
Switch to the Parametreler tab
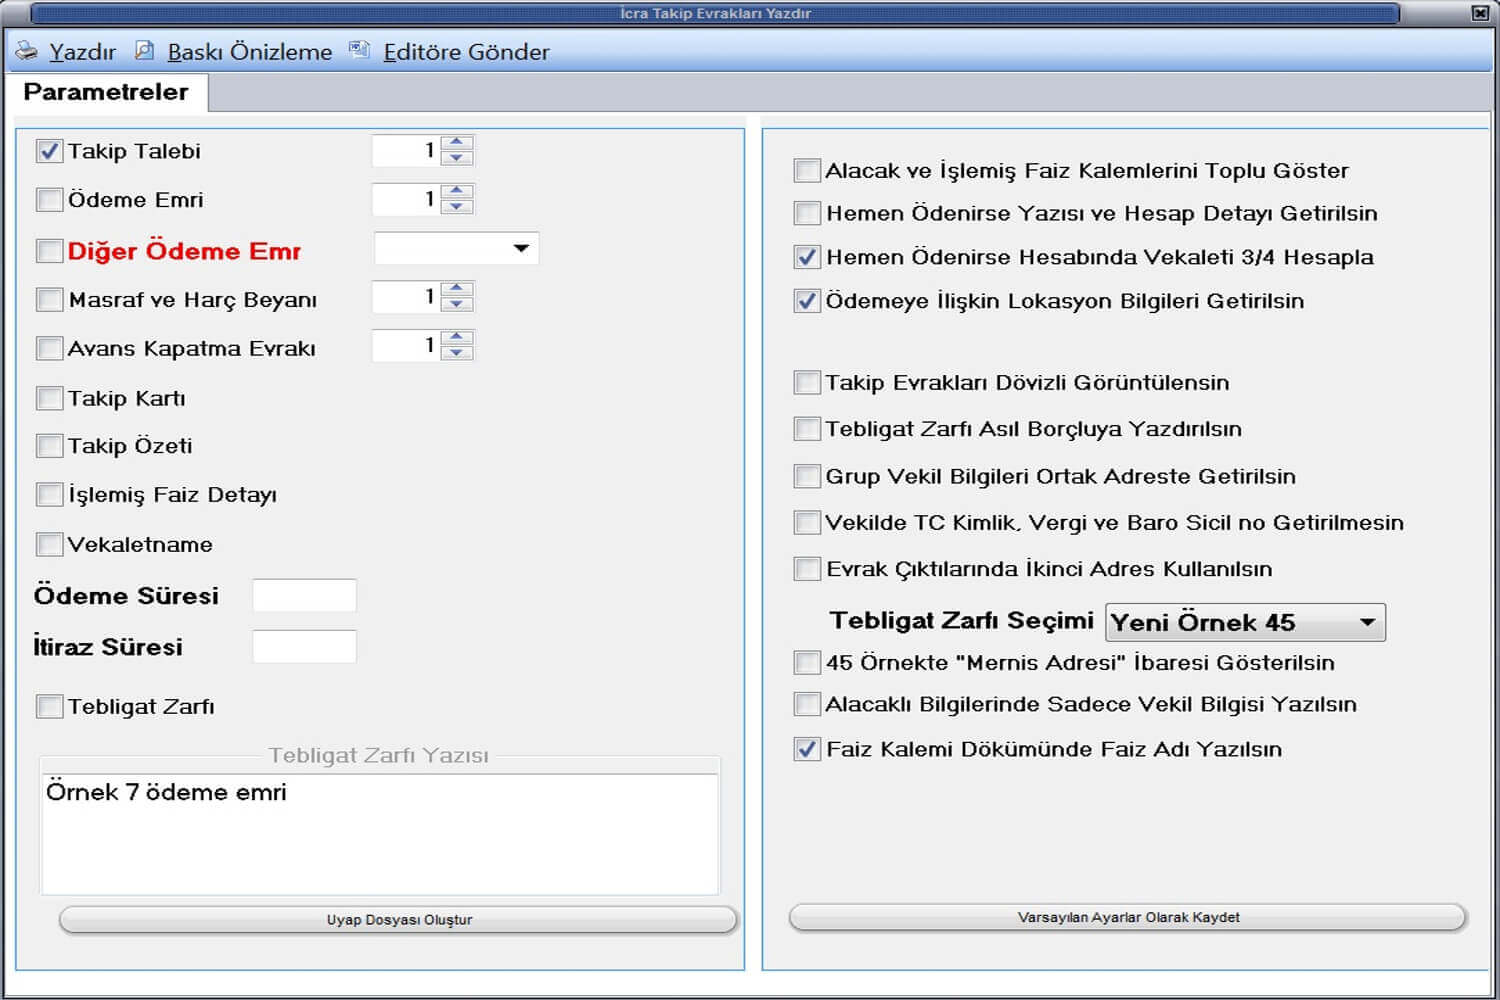click(106, 92)
